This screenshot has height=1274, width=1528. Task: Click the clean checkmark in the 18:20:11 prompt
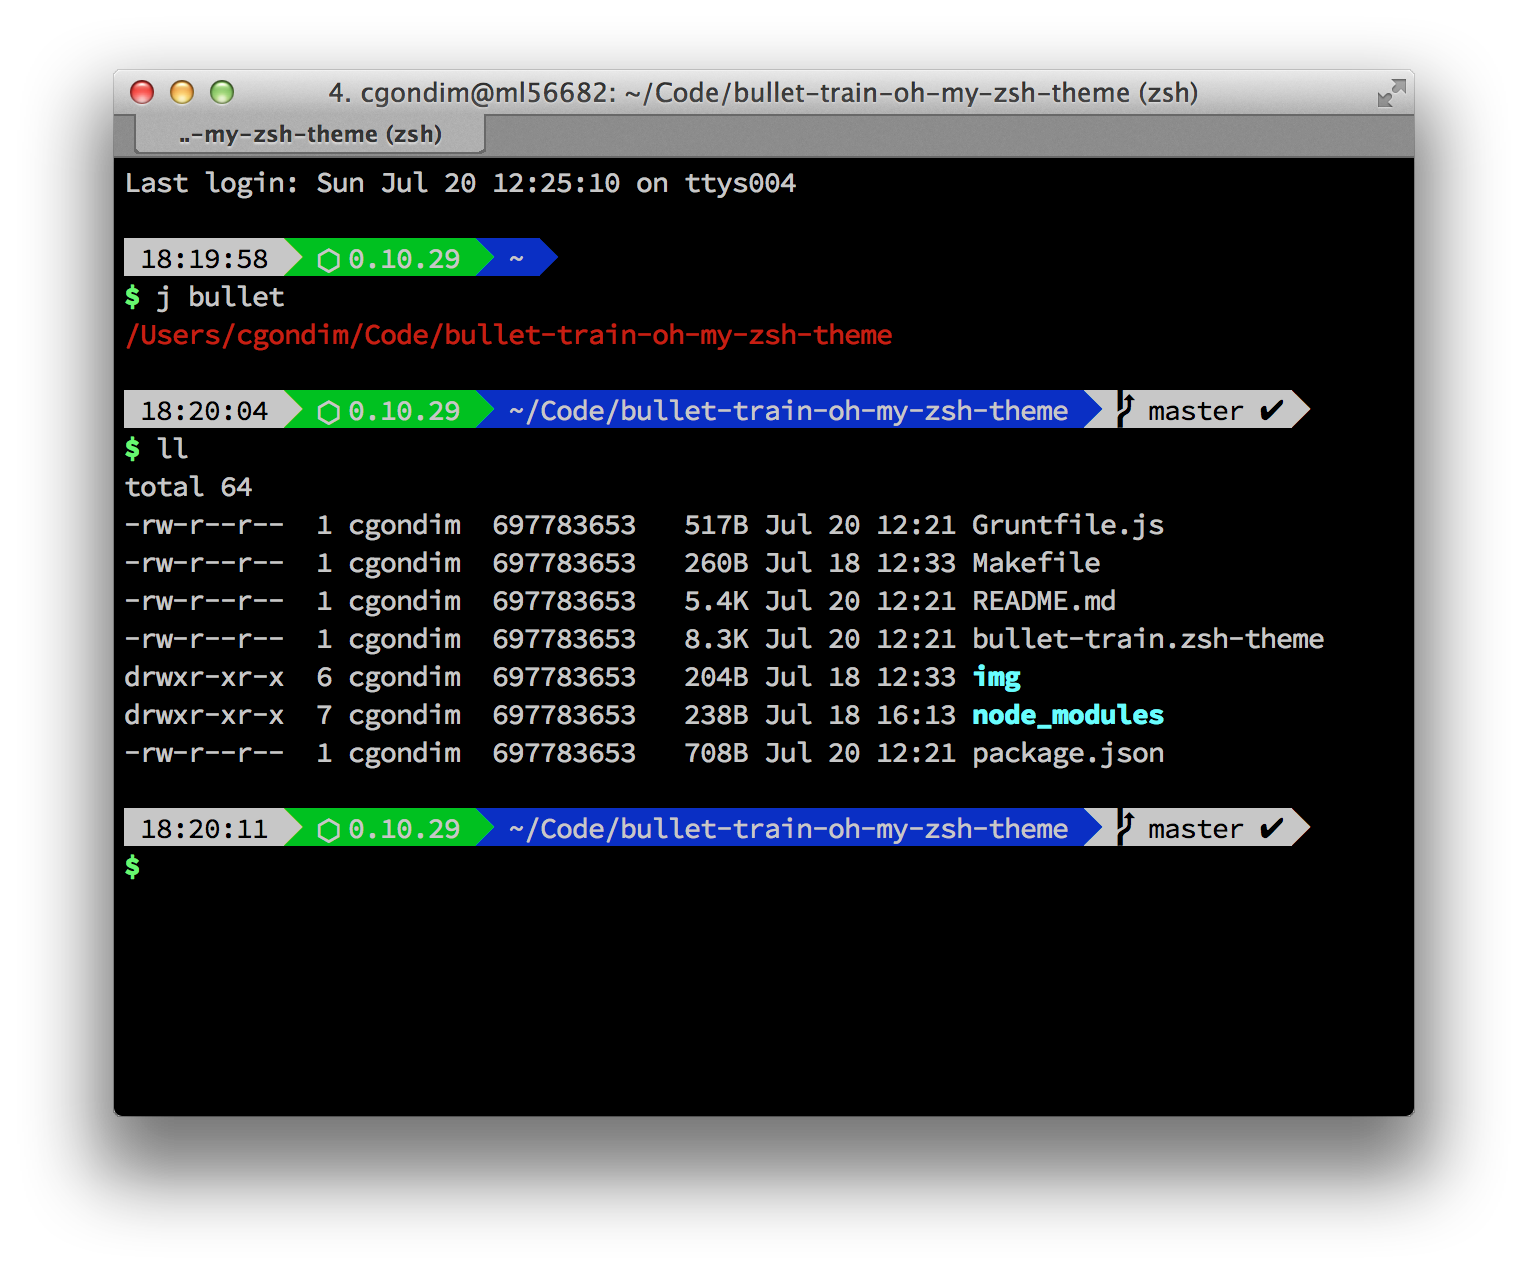click(1271, 829)
